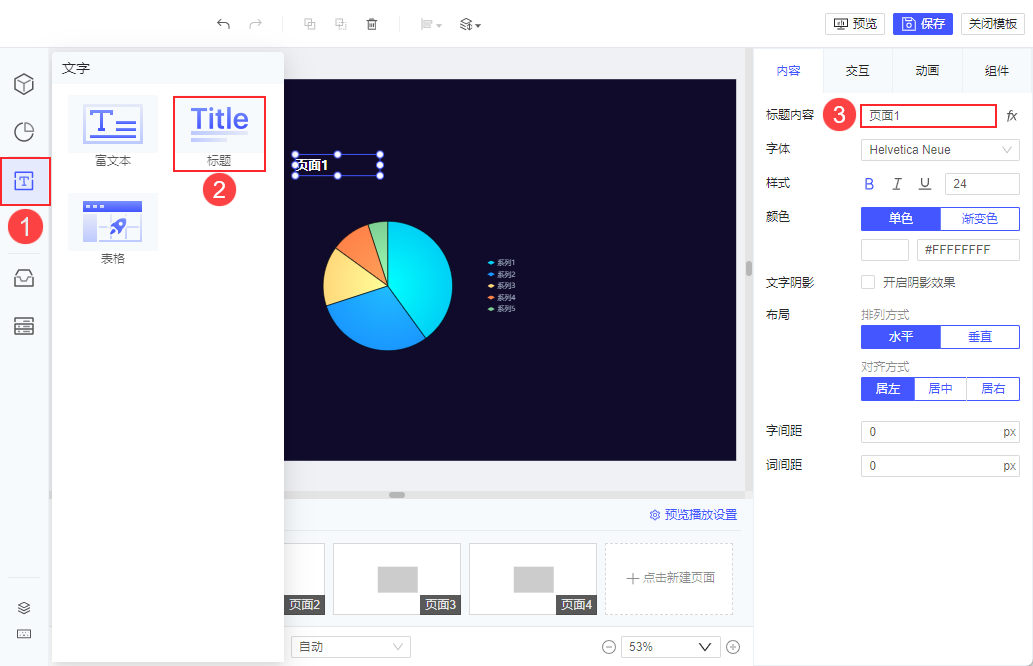Insert a 标题 Title text element

[x=219, y=134]
